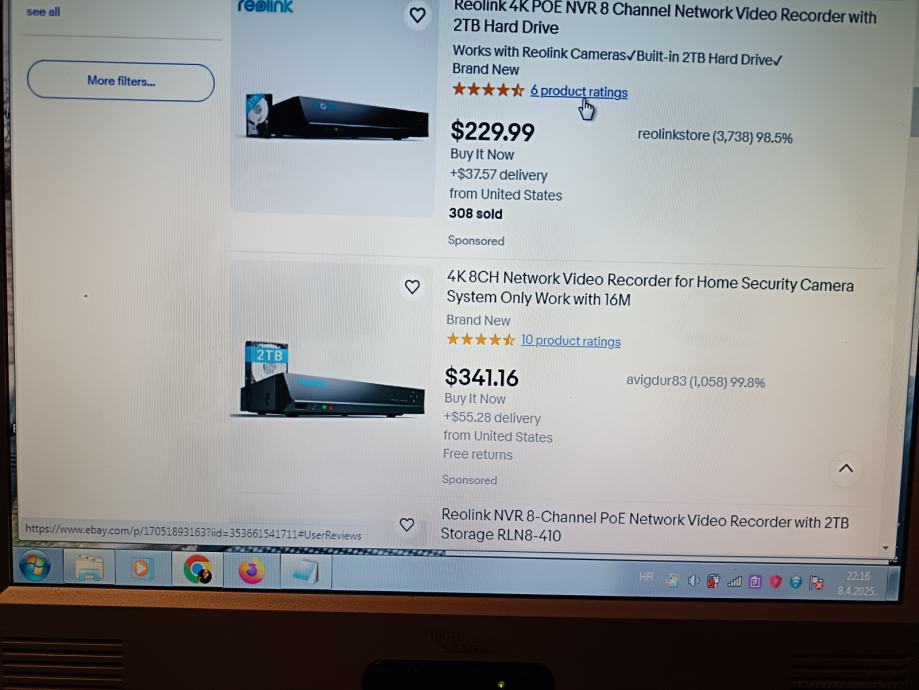Toggle watchlist heart for $341.16 recorder
Image resolution: width=919 pixels, height=690 pixels.
tap(413, 287)
